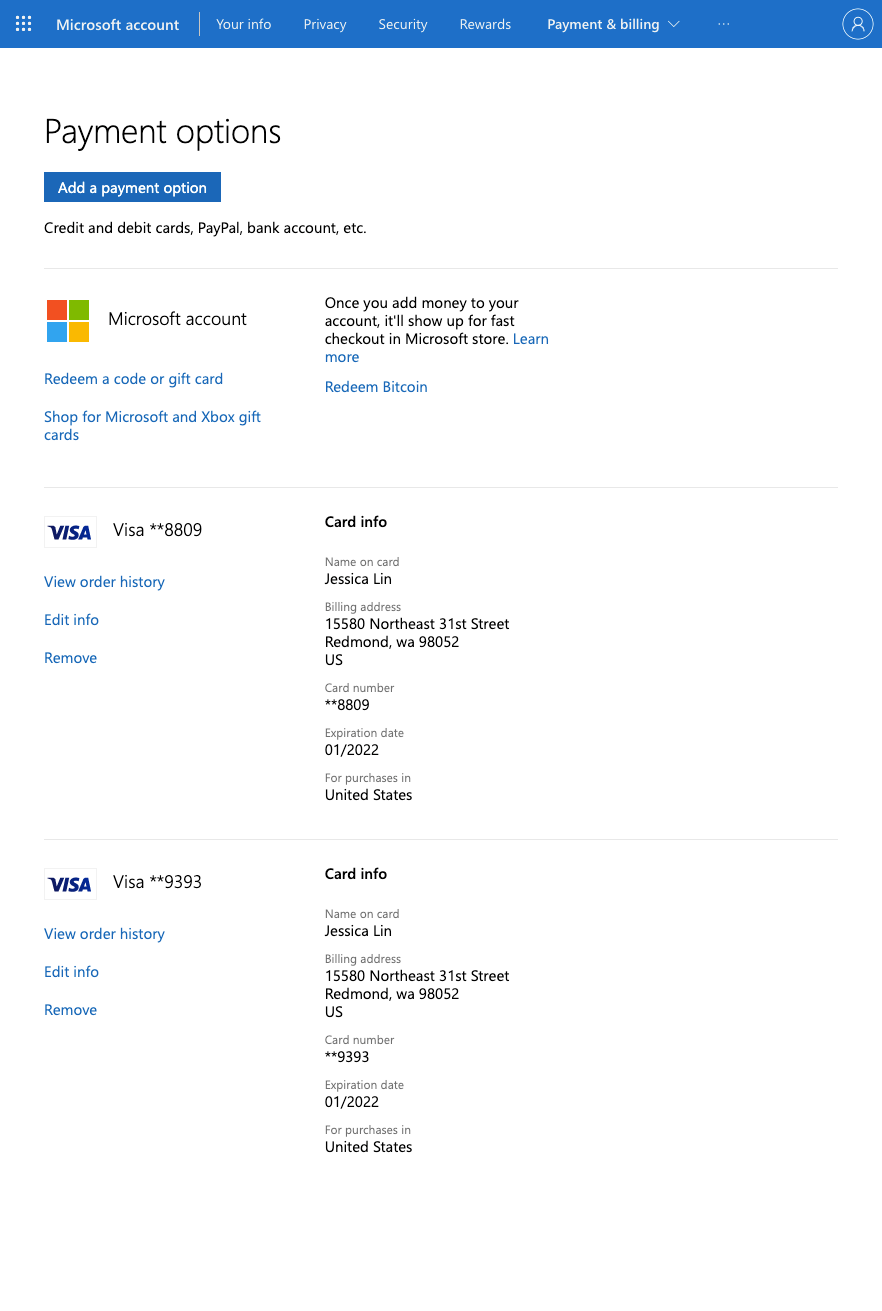Open the Privacy tab
This screenshot has width=882, height=1311.
pyautogui.click(x=325, y=24)
